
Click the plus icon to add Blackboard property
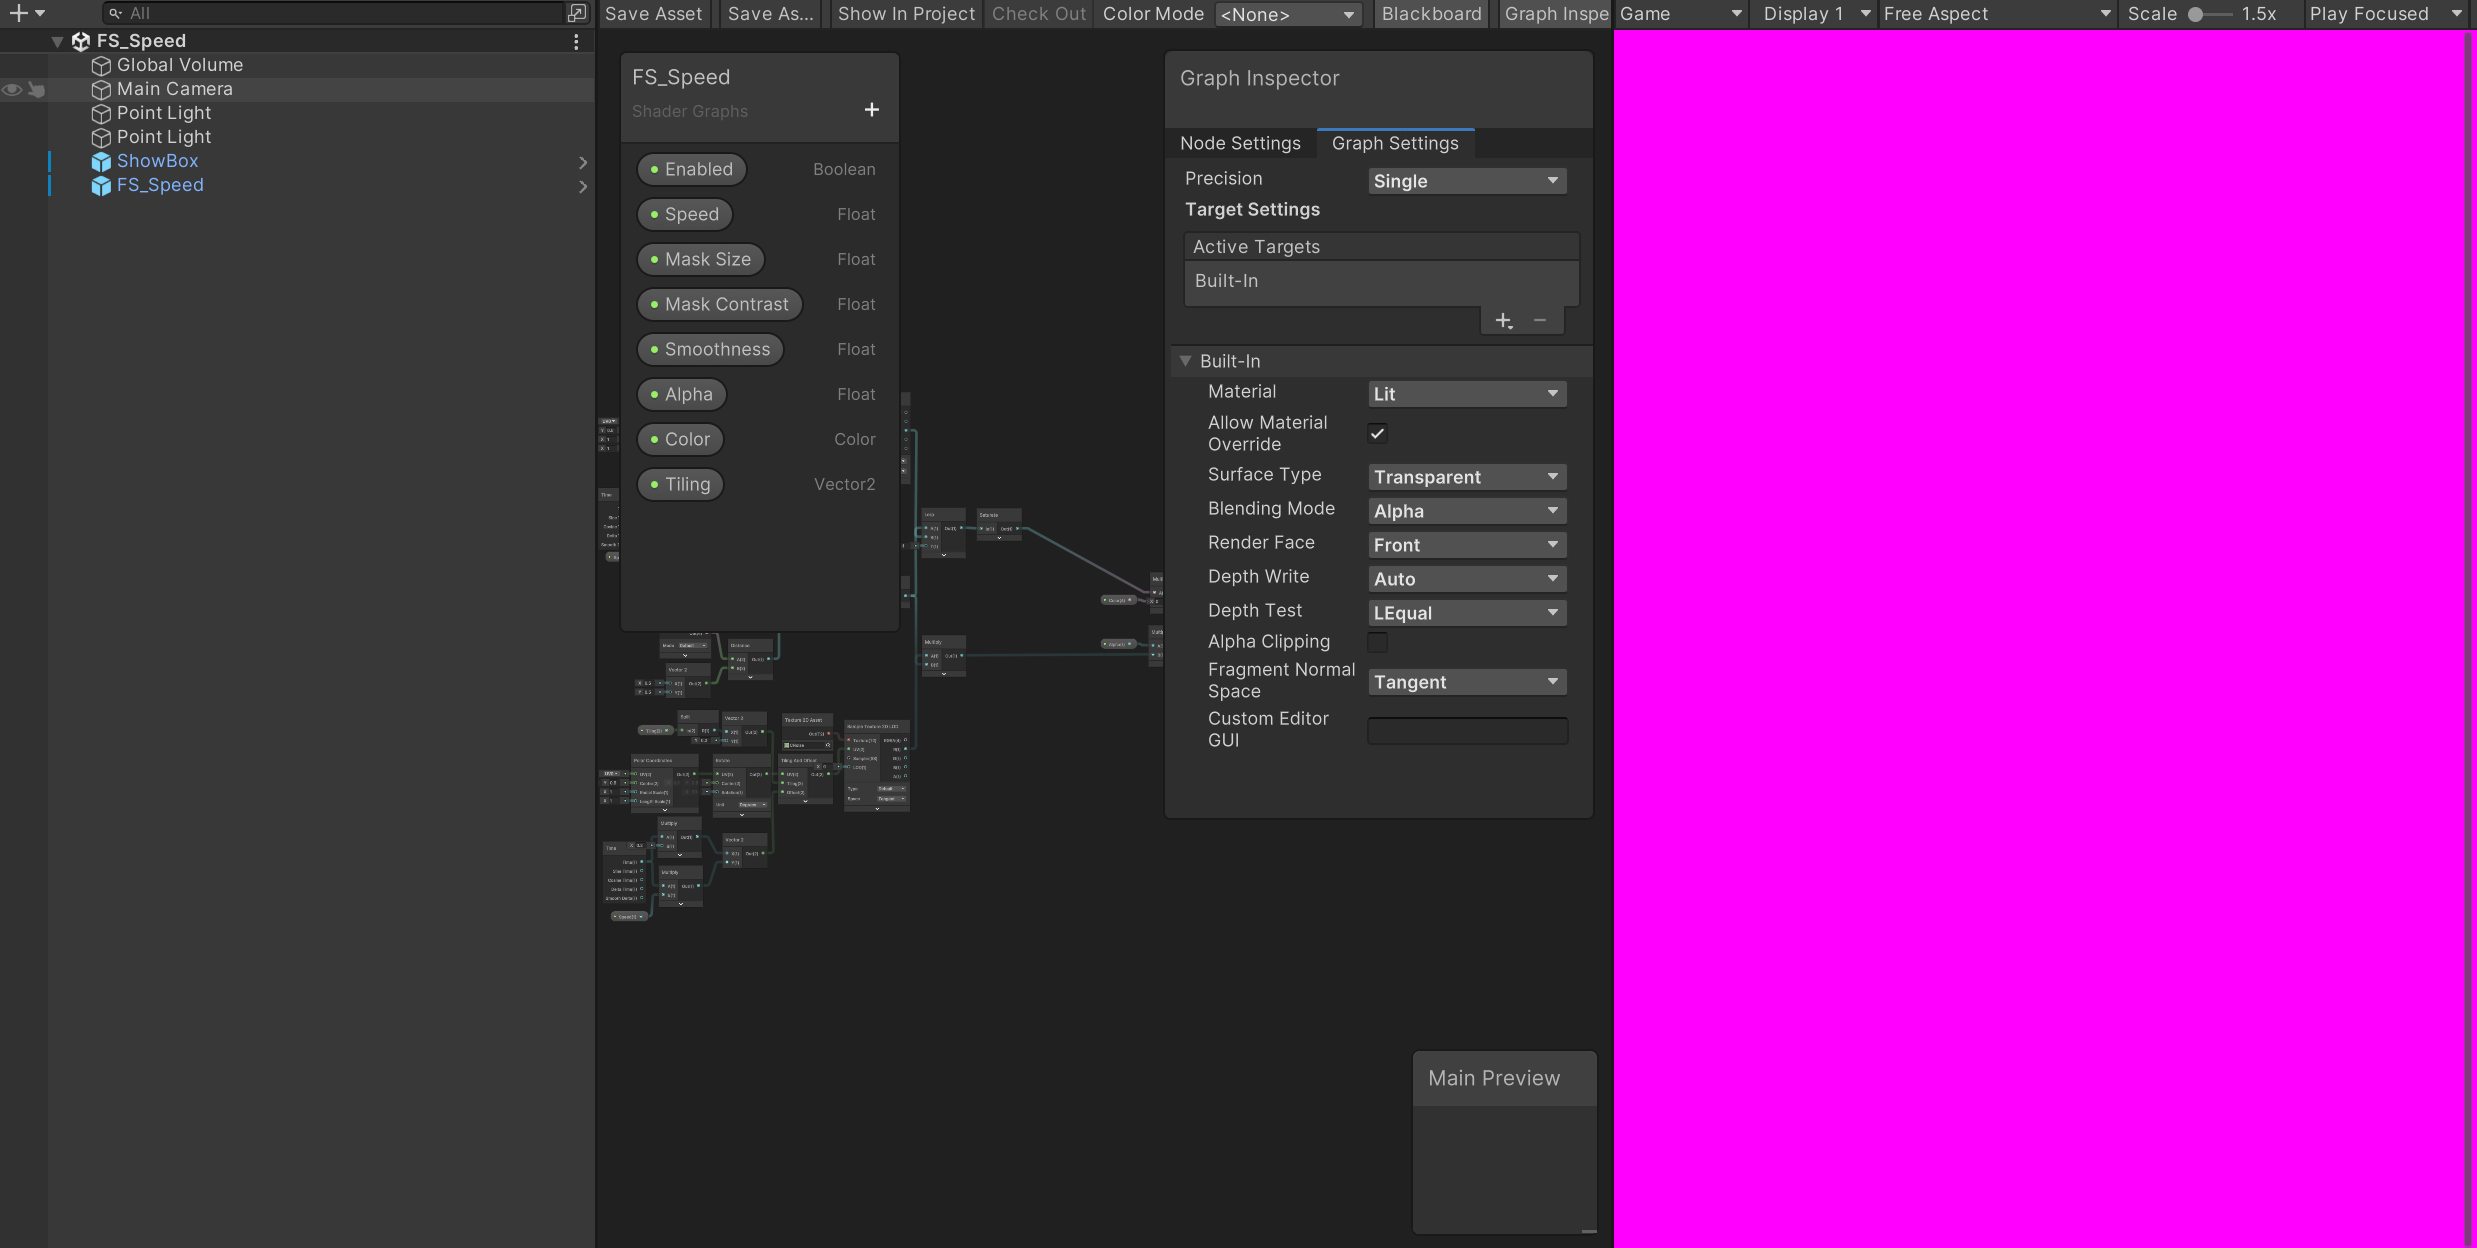click(871, 110)
